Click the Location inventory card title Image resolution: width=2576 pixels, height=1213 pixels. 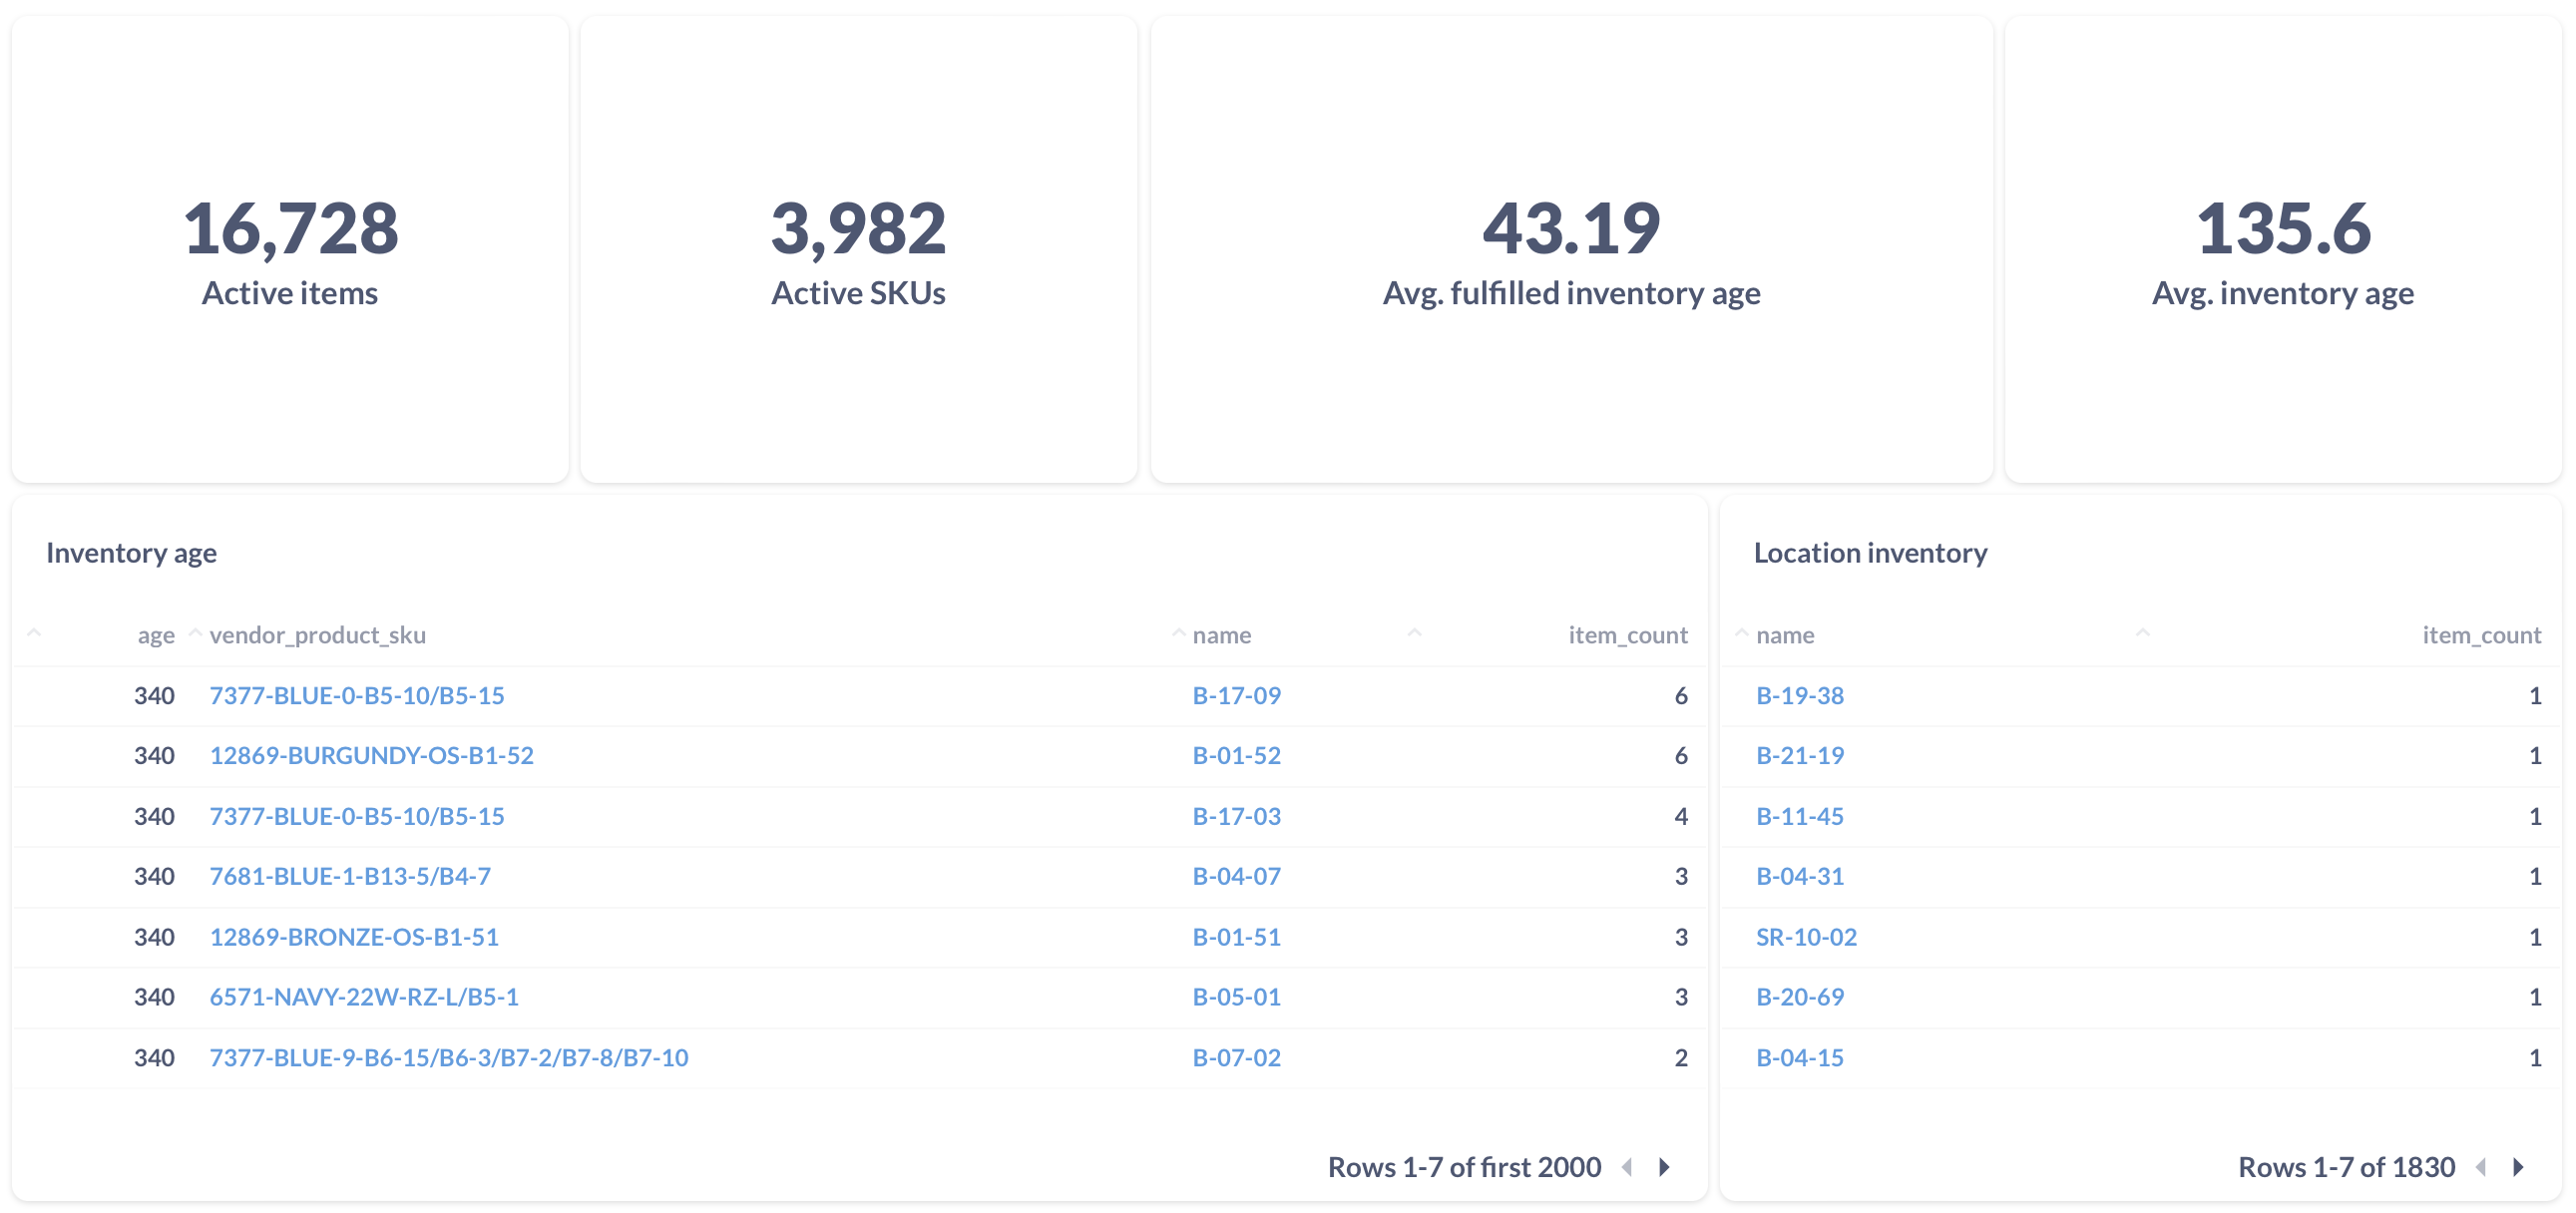click(1870, 553)
